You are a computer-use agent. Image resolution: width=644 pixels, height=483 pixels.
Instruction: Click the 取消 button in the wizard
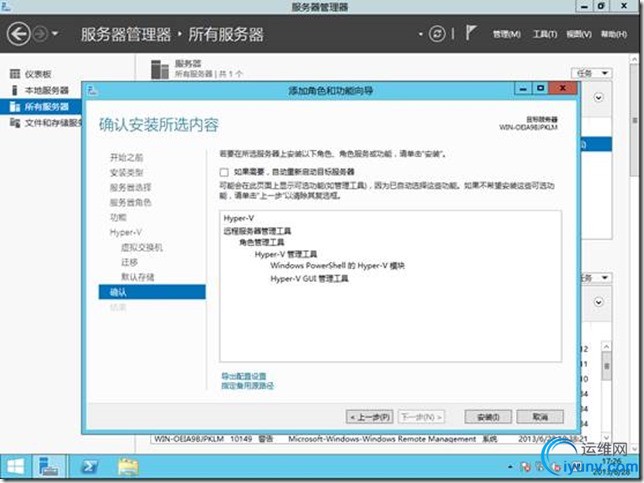tap(540, 417)
